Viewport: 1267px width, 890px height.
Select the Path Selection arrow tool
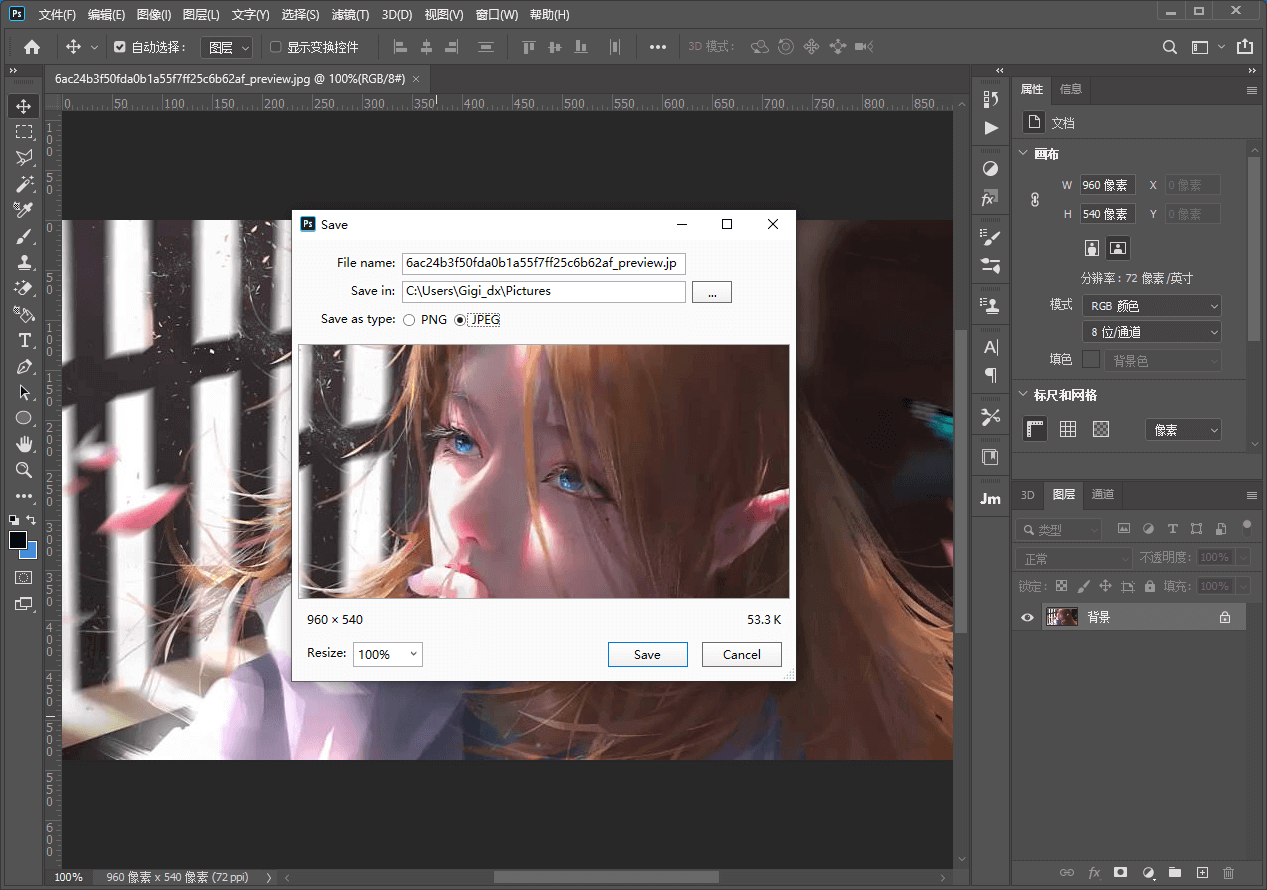pos(24,392)
